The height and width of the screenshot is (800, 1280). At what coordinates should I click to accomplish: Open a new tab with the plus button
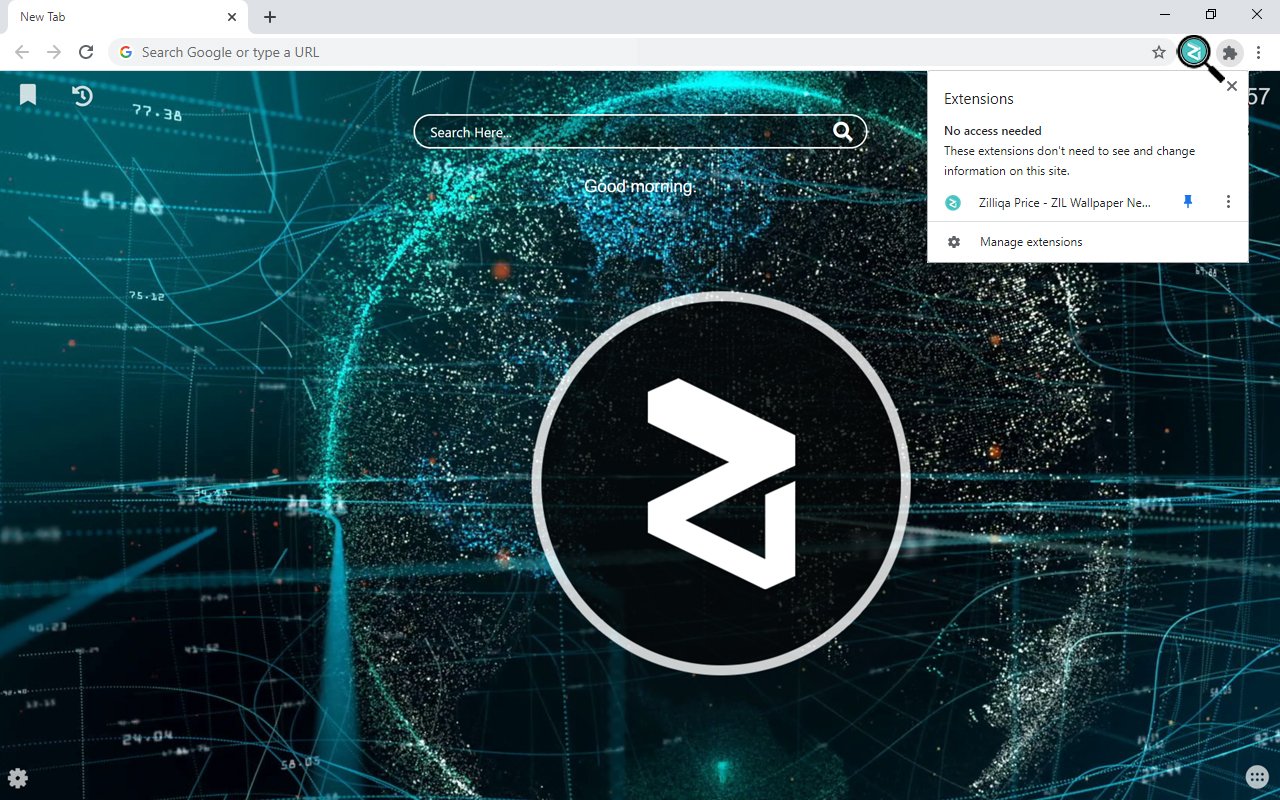point(270,17)
